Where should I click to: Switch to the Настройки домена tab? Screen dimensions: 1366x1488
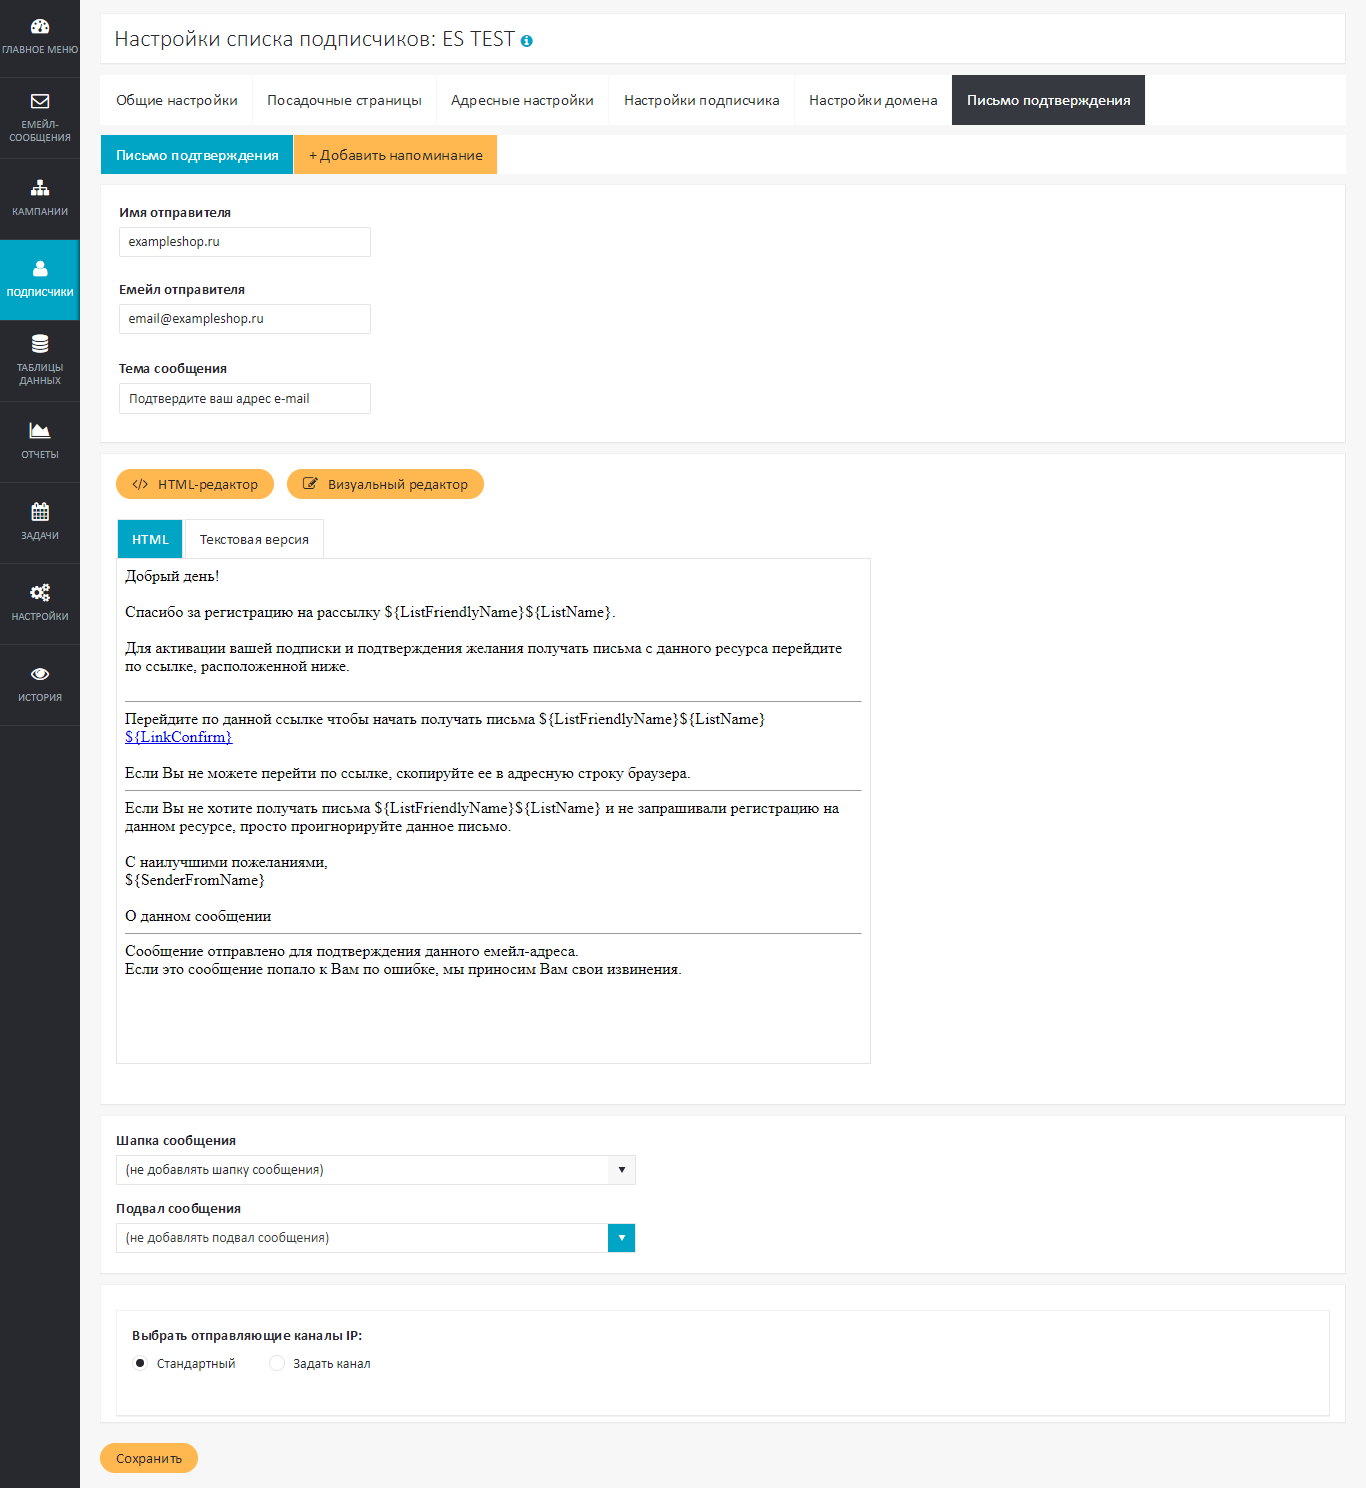point(873,100)
